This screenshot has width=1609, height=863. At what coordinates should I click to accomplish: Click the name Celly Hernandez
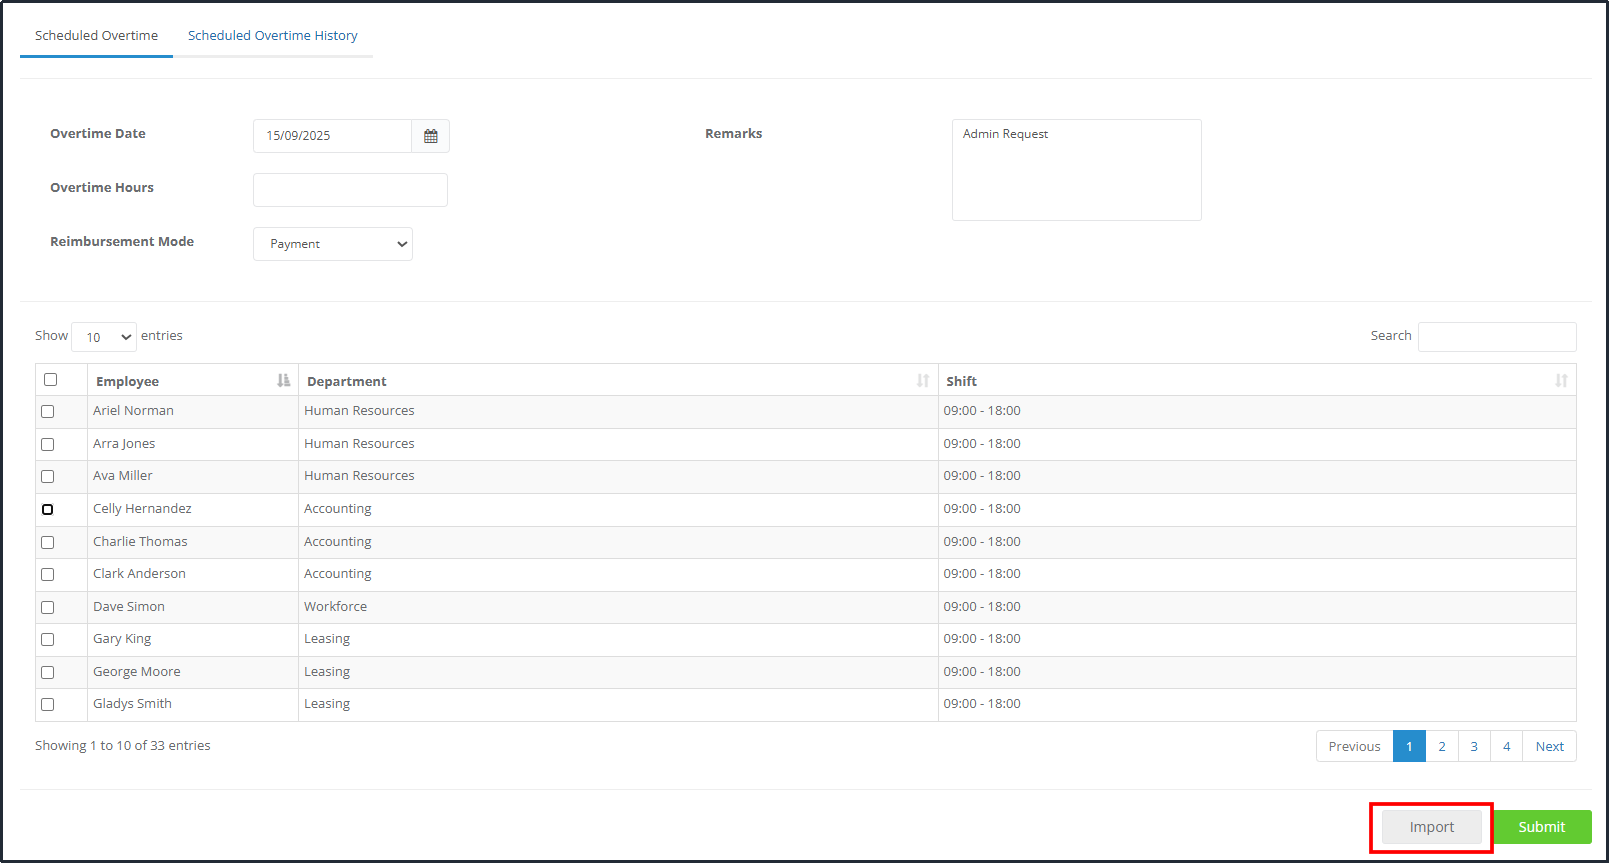tap(142, 508)
